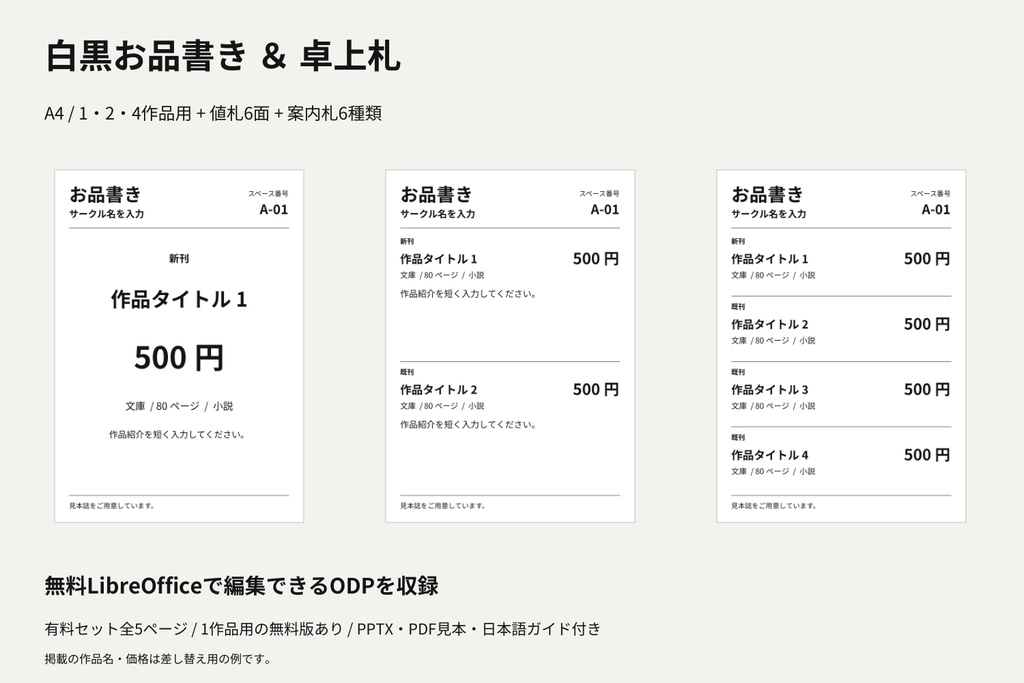Click "スペース番号" label in the four-work card
The height and width of the screenshot is (683, 1024).
coord(931,193)
